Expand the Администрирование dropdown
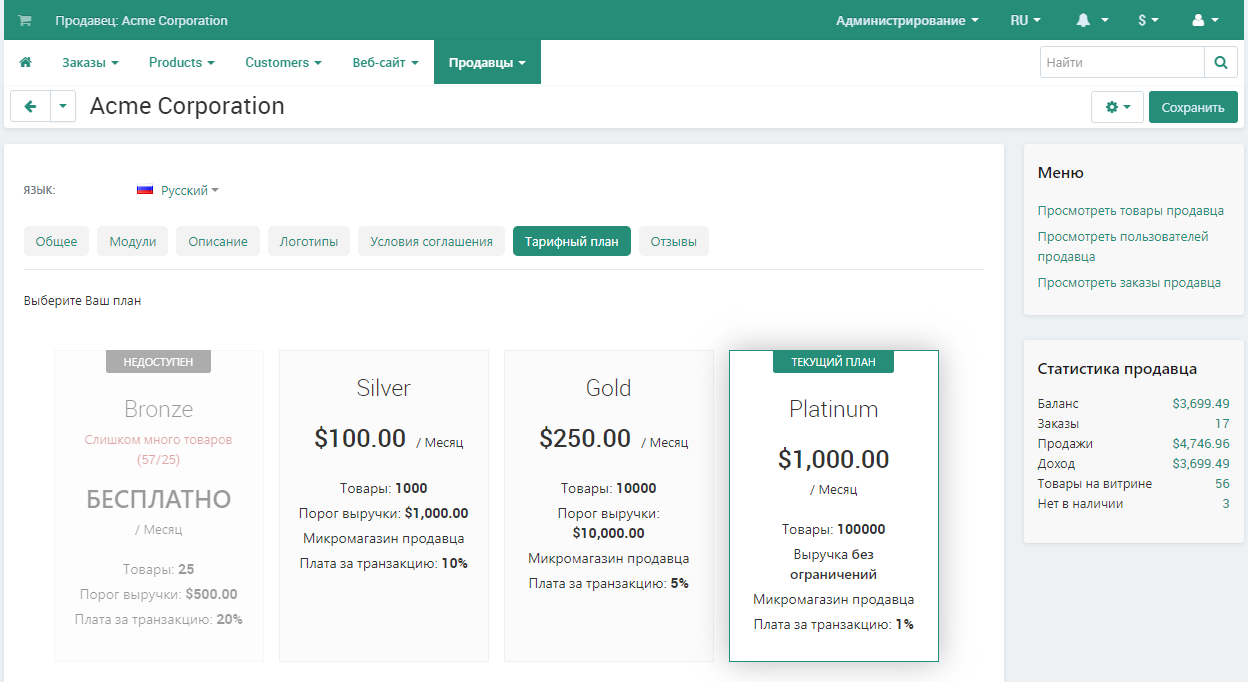 pyautogui.click(x=907, y=20)
